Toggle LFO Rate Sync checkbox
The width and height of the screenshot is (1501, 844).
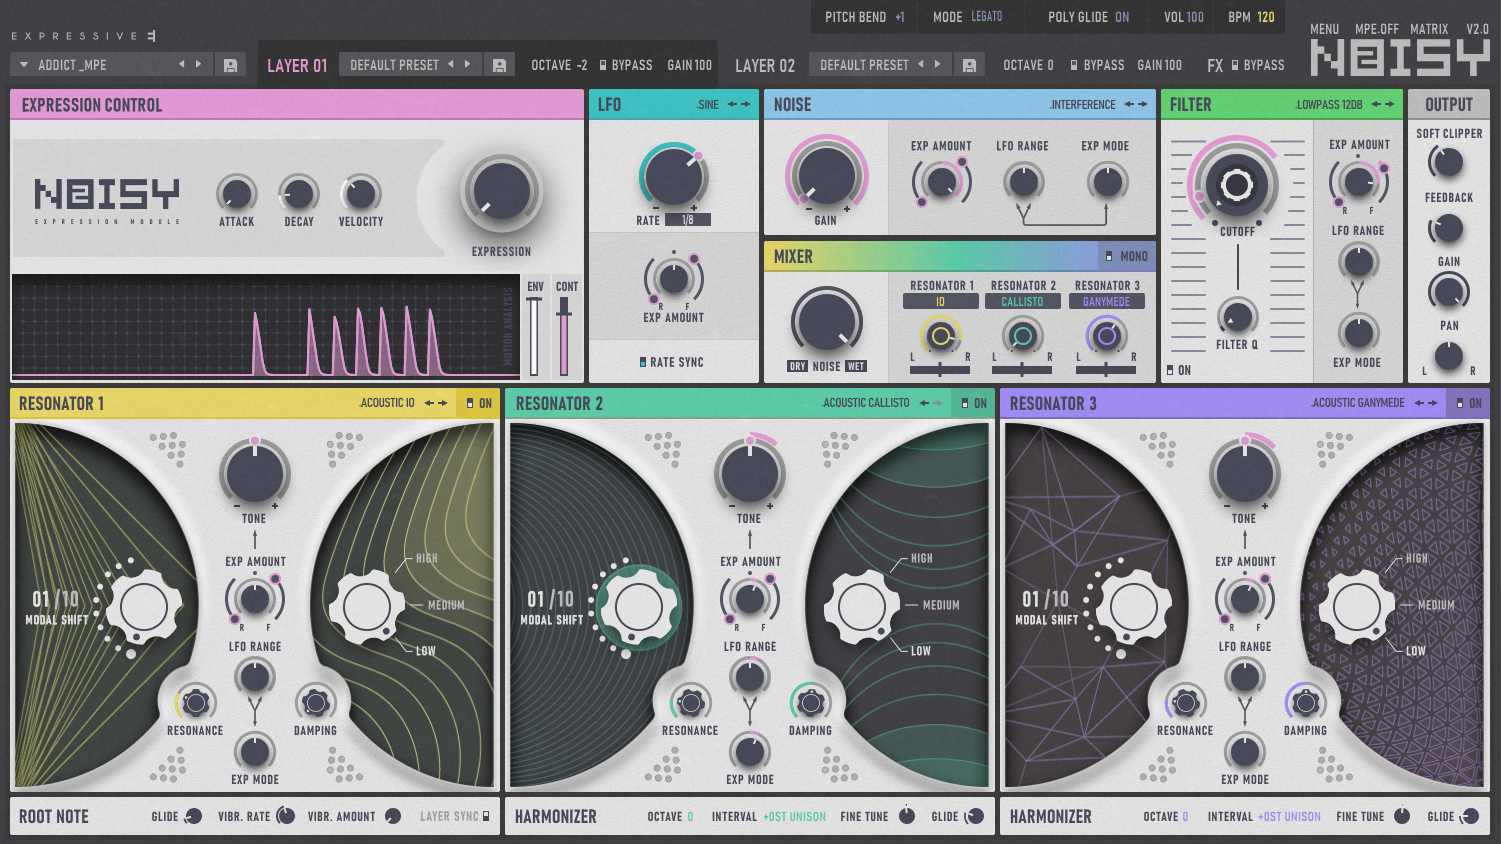pos(643,362)
